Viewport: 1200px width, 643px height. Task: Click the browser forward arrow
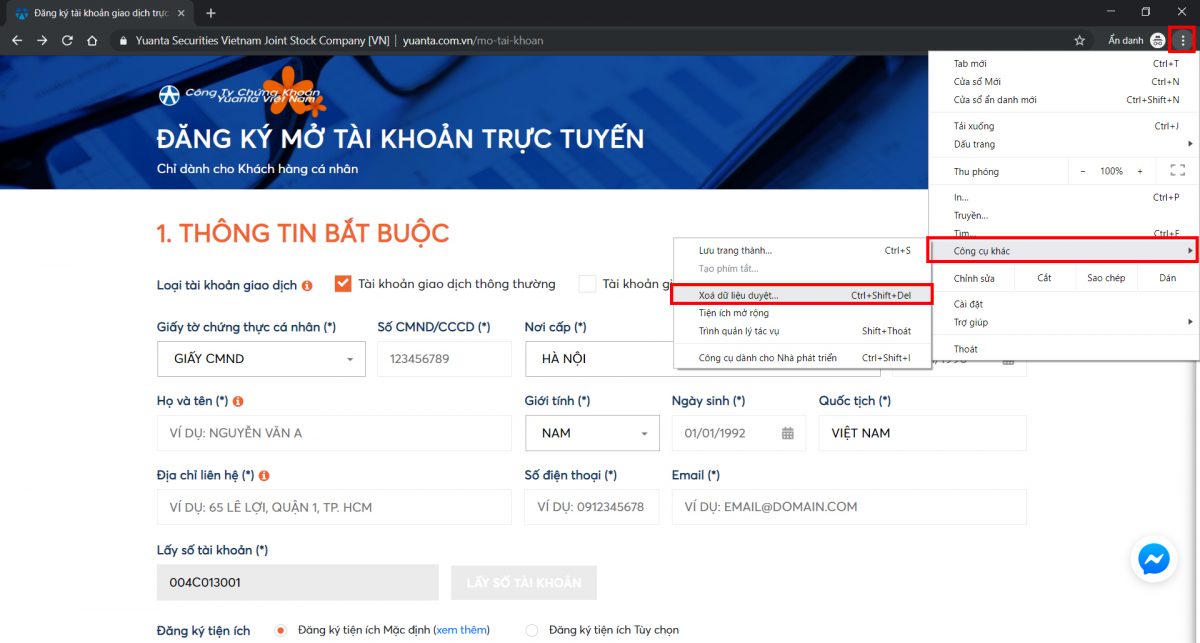point(42,41)
